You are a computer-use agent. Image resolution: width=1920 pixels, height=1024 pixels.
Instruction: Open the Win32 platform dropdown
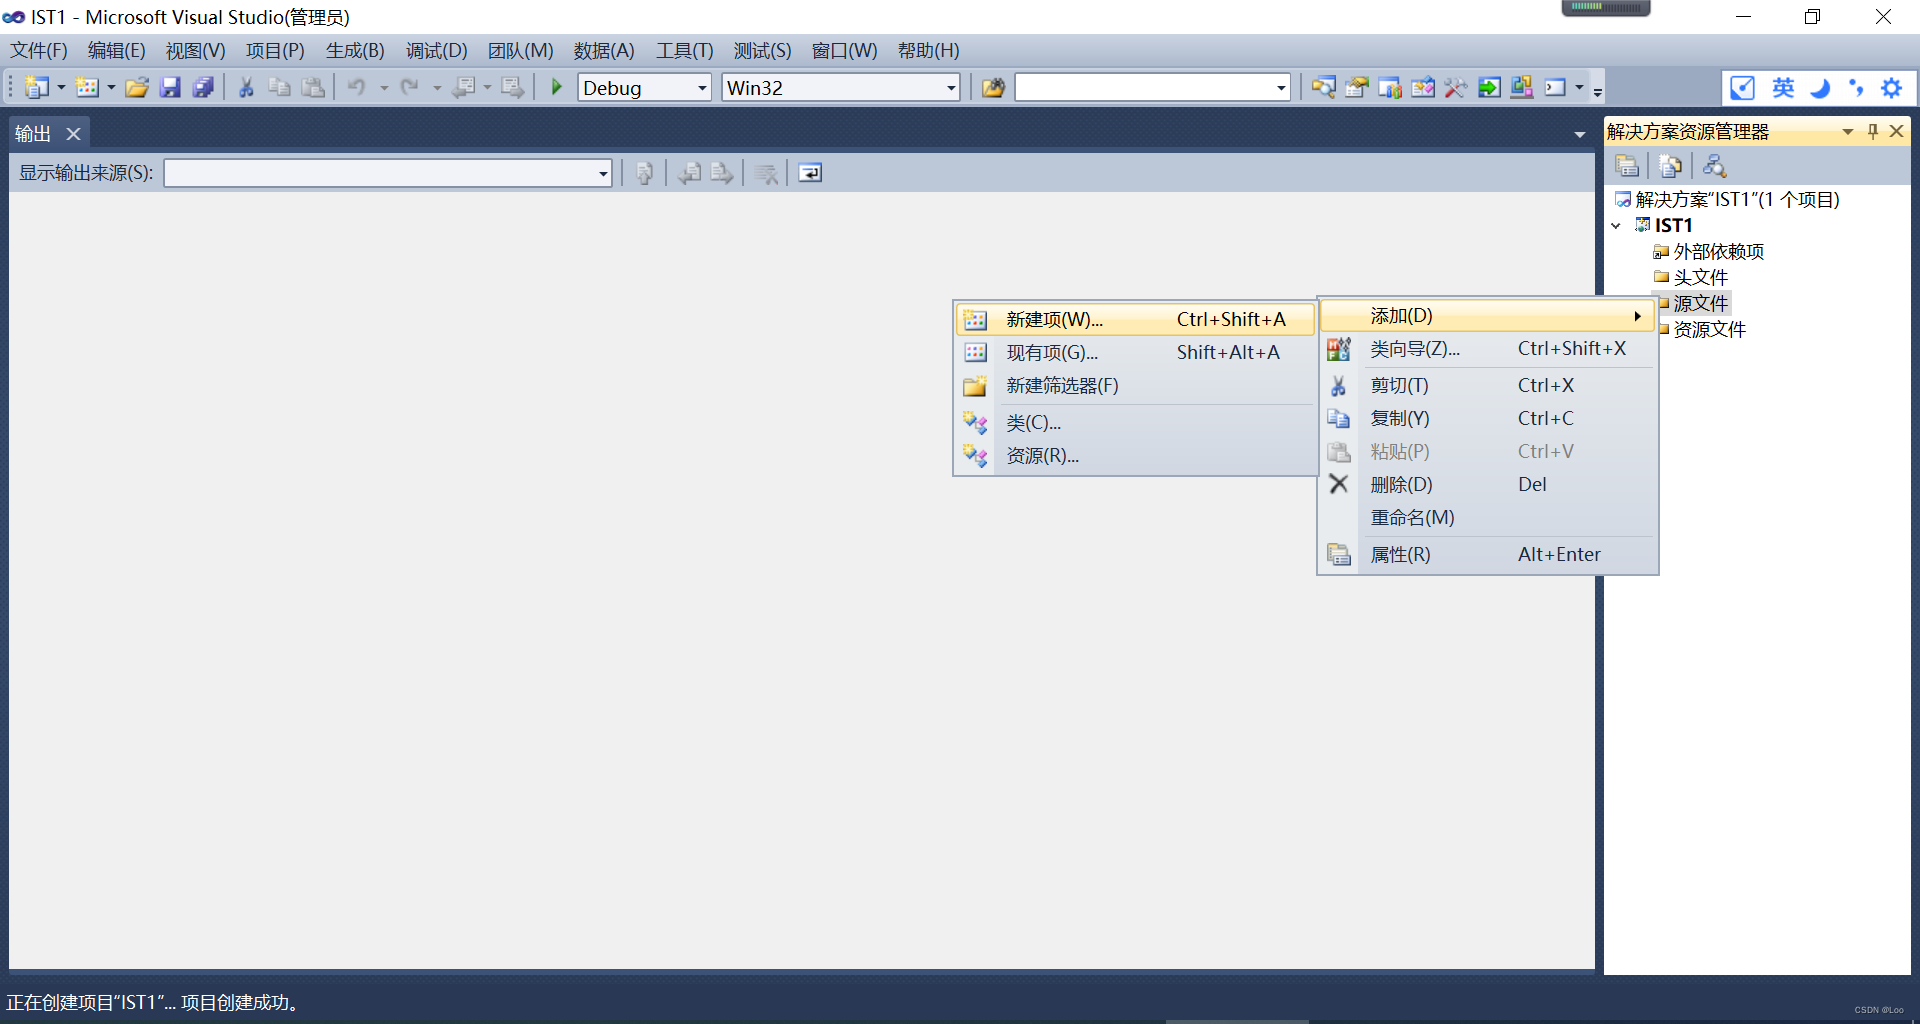click(x=951, y=88)
